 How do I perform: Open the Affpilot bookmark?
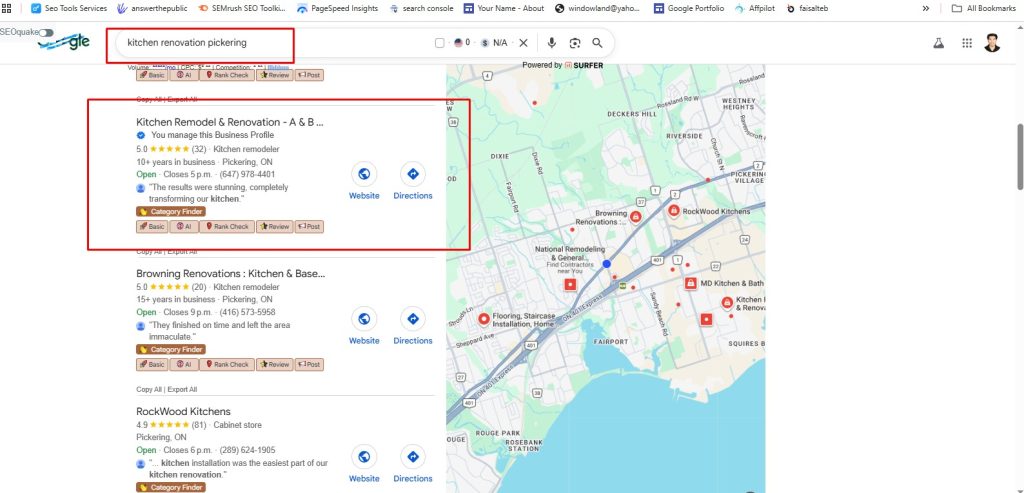point(754,8)
